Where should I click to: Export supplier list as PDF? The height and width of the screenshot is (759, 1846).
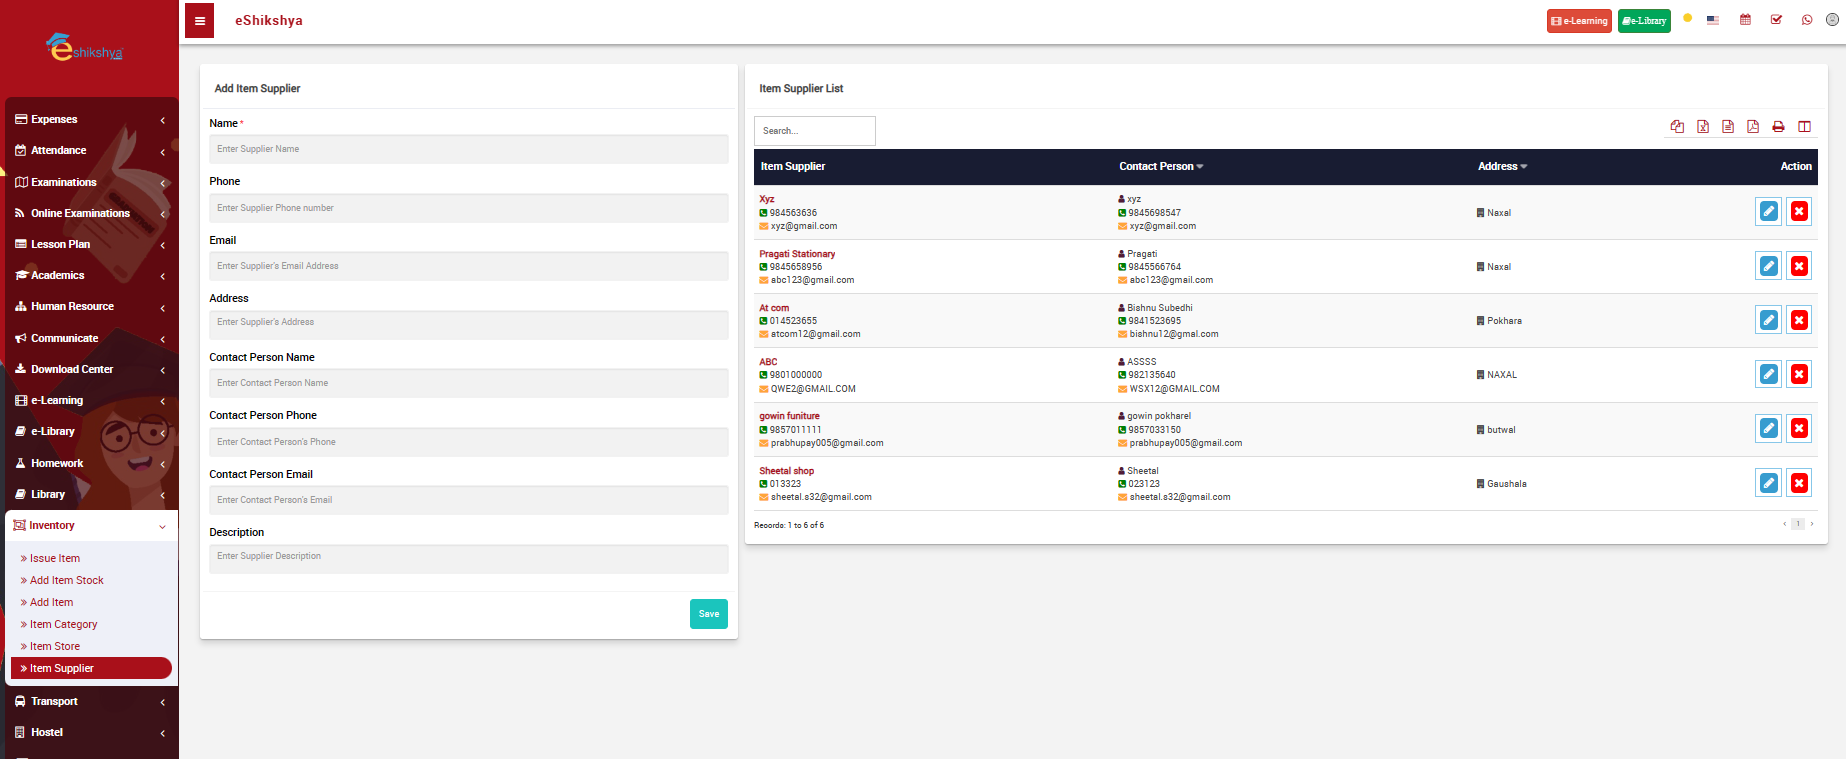click(x=1752, y=127)
